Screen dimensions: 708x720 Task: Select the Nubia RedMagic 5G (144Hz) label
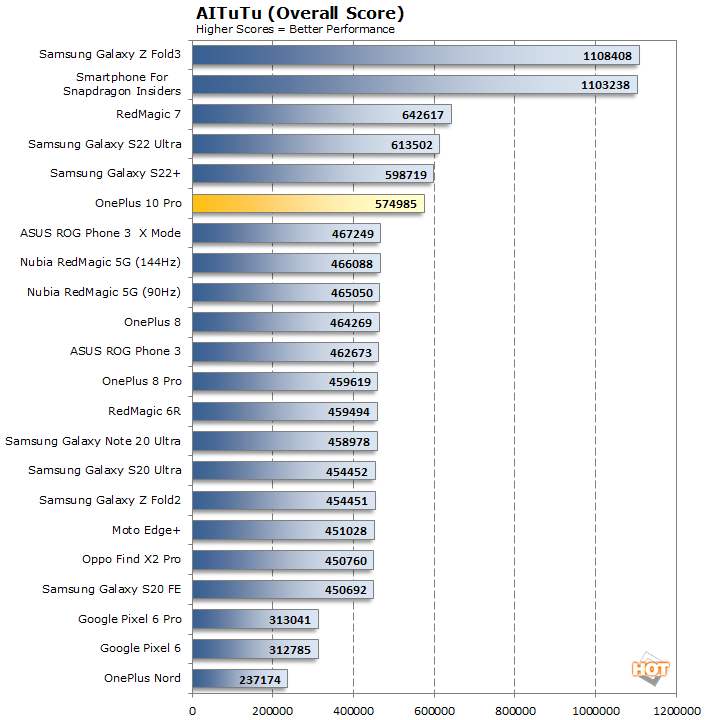click(x=100, y=262)
